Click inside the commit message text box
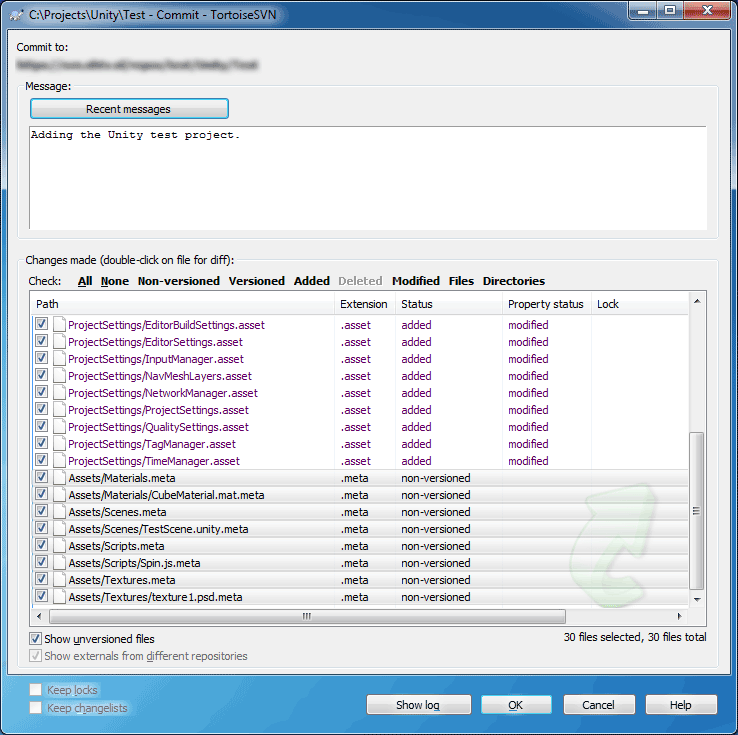The image size is (738, 735). coord(368,177)
